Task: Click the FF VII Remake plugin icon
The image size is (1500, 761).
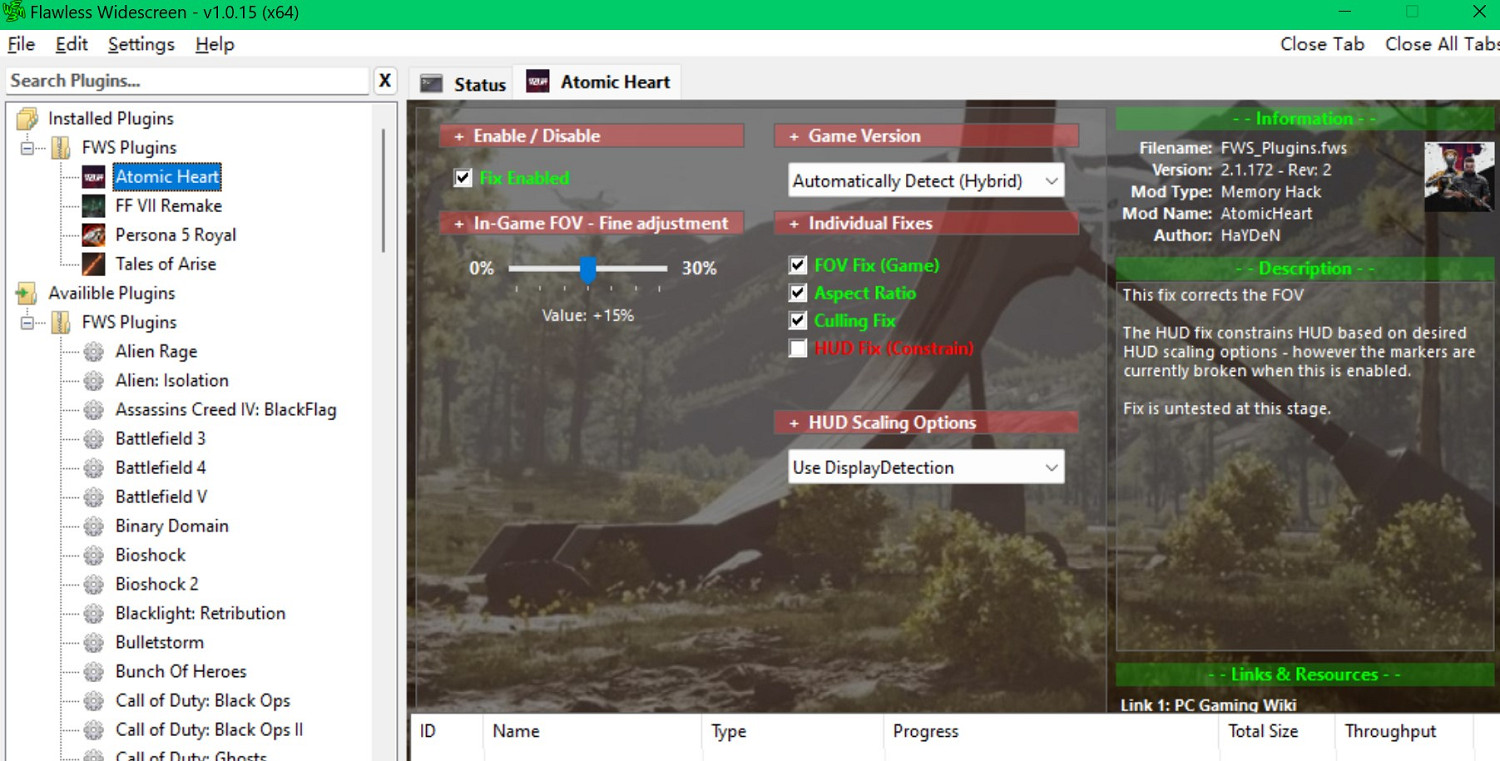Action: click(x=94, y=206)
